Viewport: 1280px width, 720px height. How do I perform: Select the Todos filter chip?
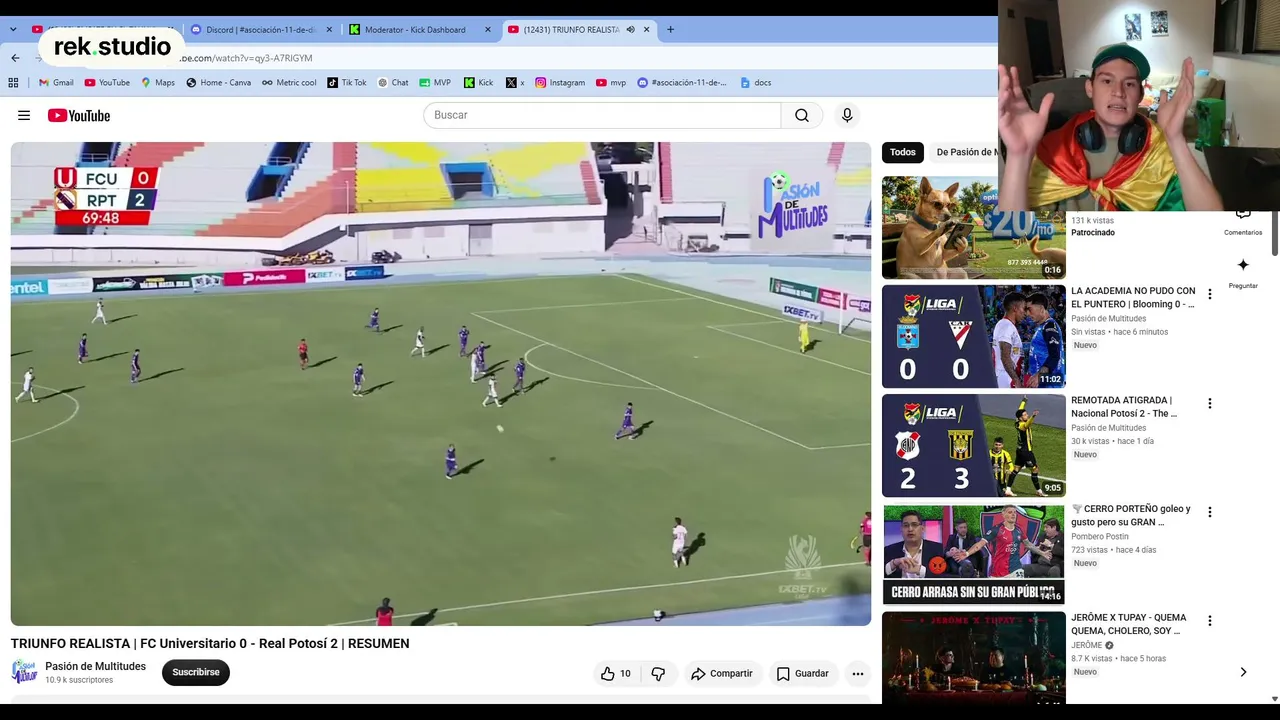903,152
